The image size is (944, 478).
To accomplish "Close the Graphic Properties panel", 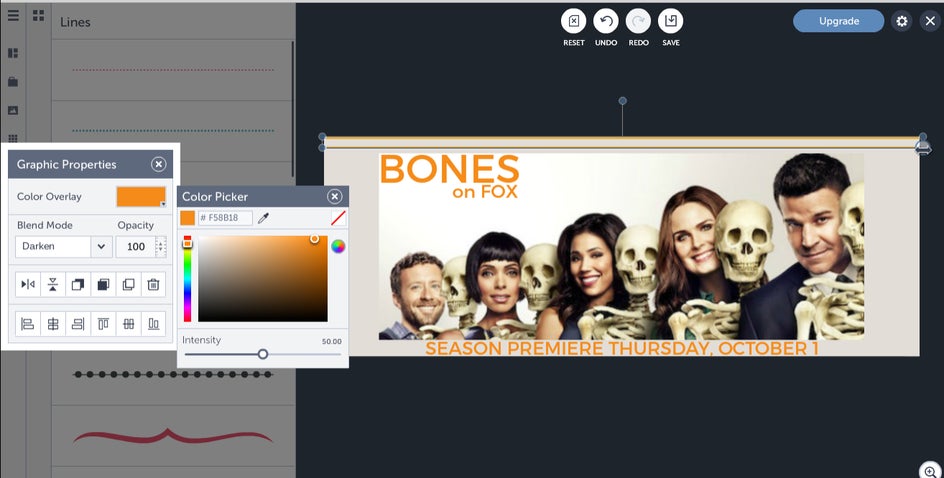I will 158,164.
